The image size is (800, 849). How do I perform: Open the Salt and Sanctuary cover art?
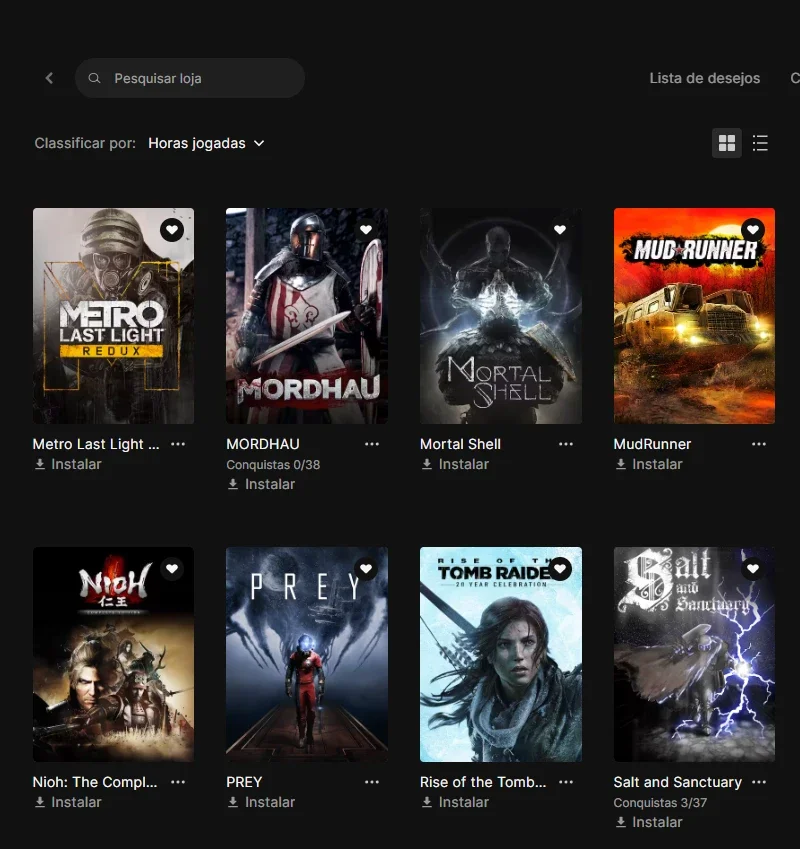pyautogui.click(x=694, y=654)
